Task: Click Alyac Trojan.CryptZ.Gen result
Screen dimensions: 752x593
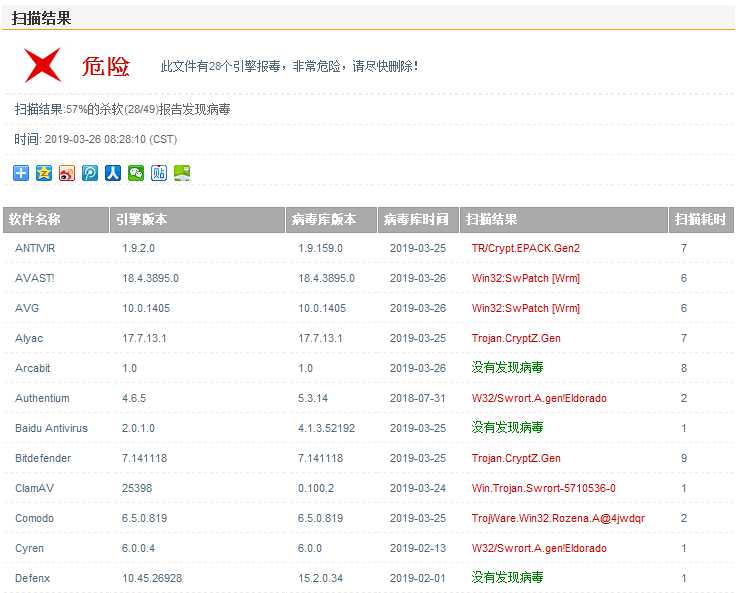Action: click(x=516, y=338)
